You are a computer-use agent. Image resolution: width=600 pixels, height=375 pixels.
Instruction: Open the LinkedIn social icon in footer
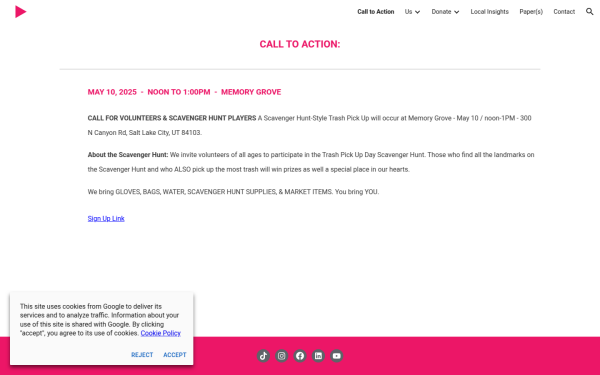click(x=318, y=356)
